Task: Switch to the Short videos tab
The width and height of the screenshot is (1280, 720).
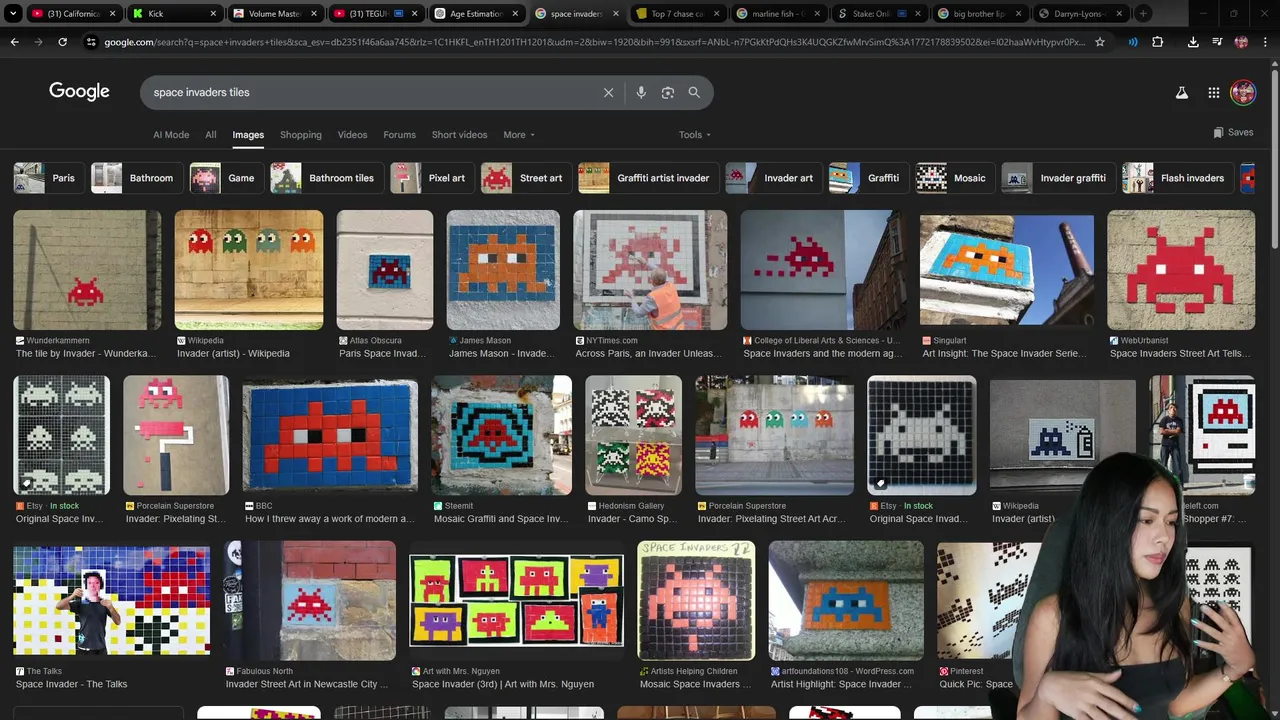Action: (x=459, y=135)
